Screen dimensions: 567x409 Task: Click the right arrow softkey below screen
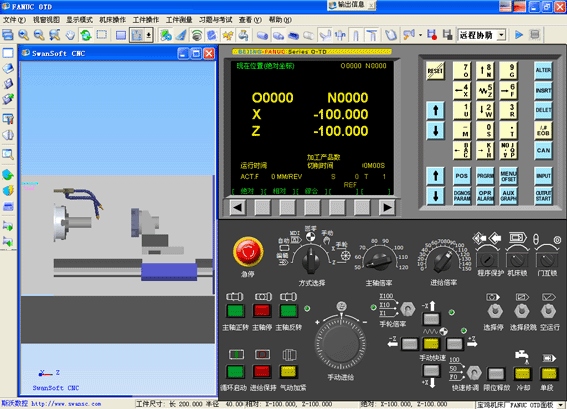coord(387,208)
